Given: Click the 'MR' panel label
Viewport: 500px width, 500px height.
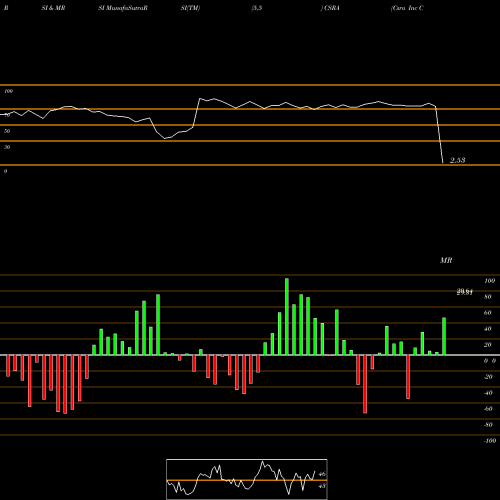Looking at the screenshot, I should (x=446, y=260).
